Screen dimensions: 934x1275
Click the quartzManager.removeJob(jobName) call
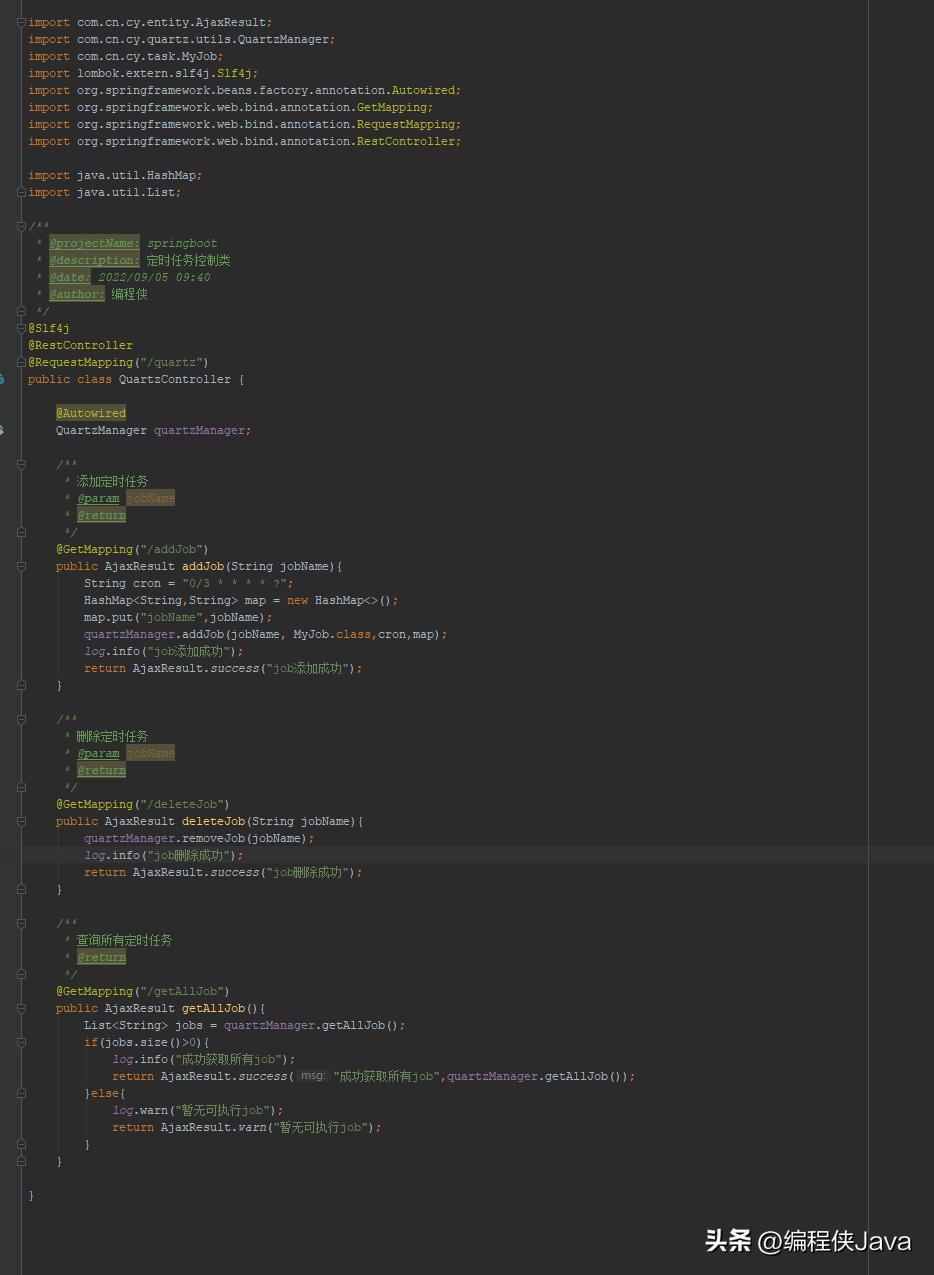pos(199,838)
